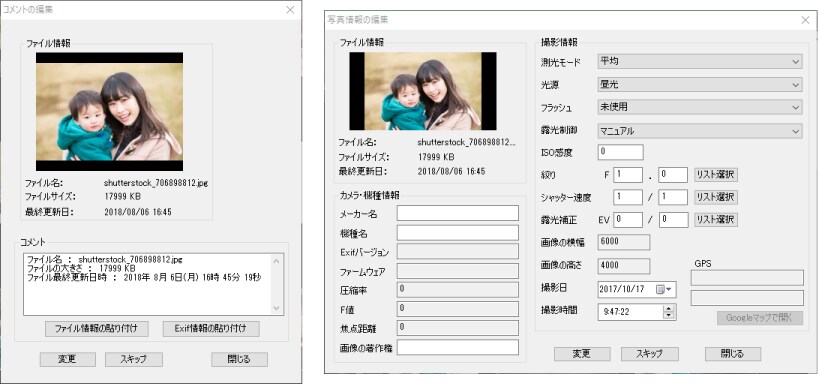Click the メーカー名 input field
The width and height of the screenshot is (818, 384).
click(458, 213)
